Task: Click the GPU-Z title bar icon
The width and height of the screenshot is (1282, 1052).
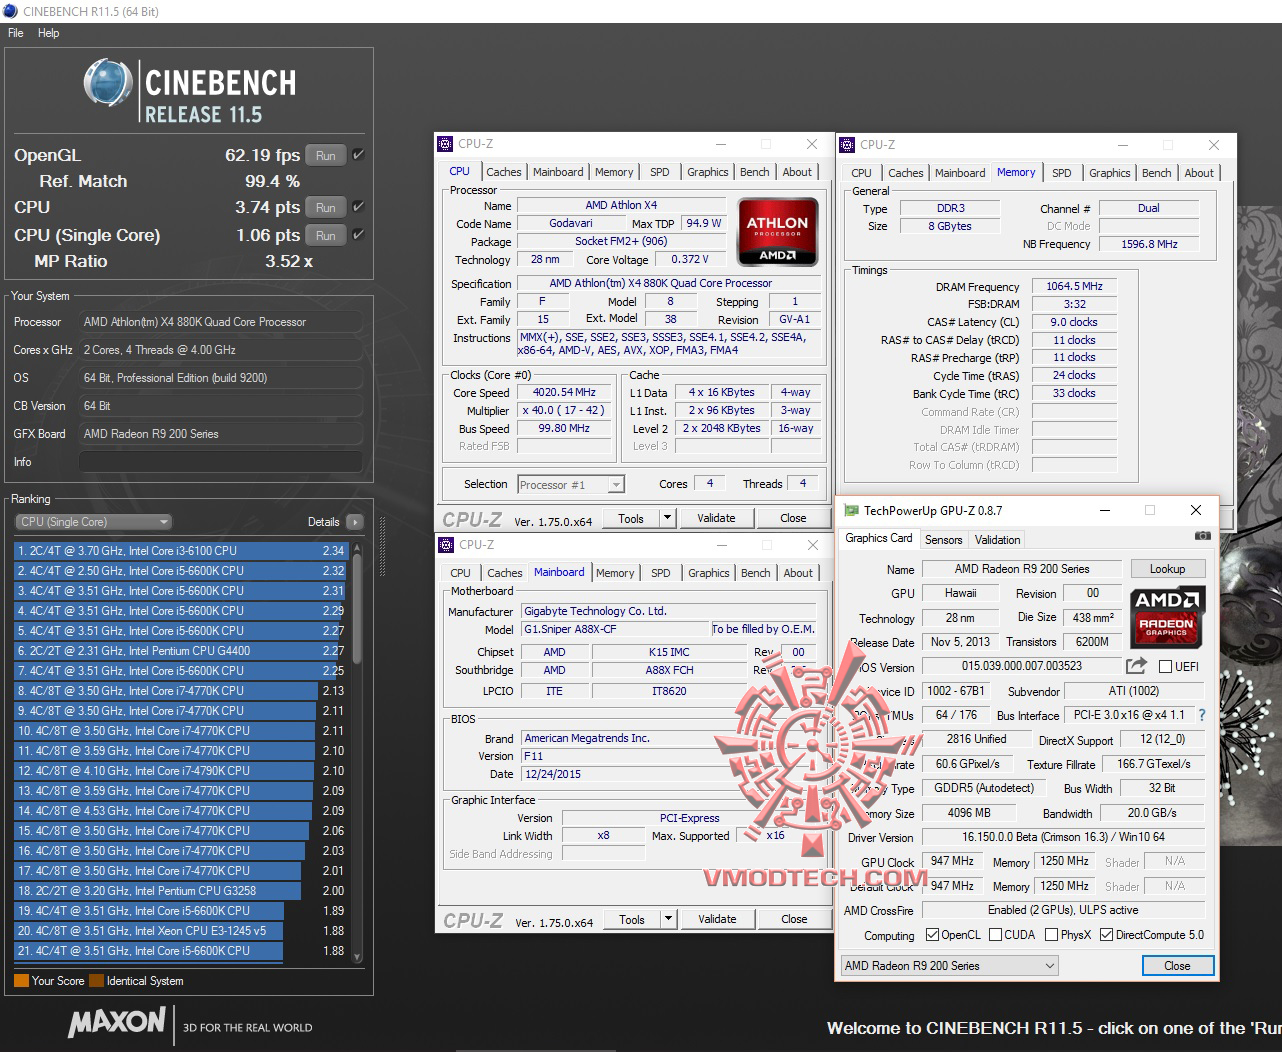Action: click(x=851, y=510)
